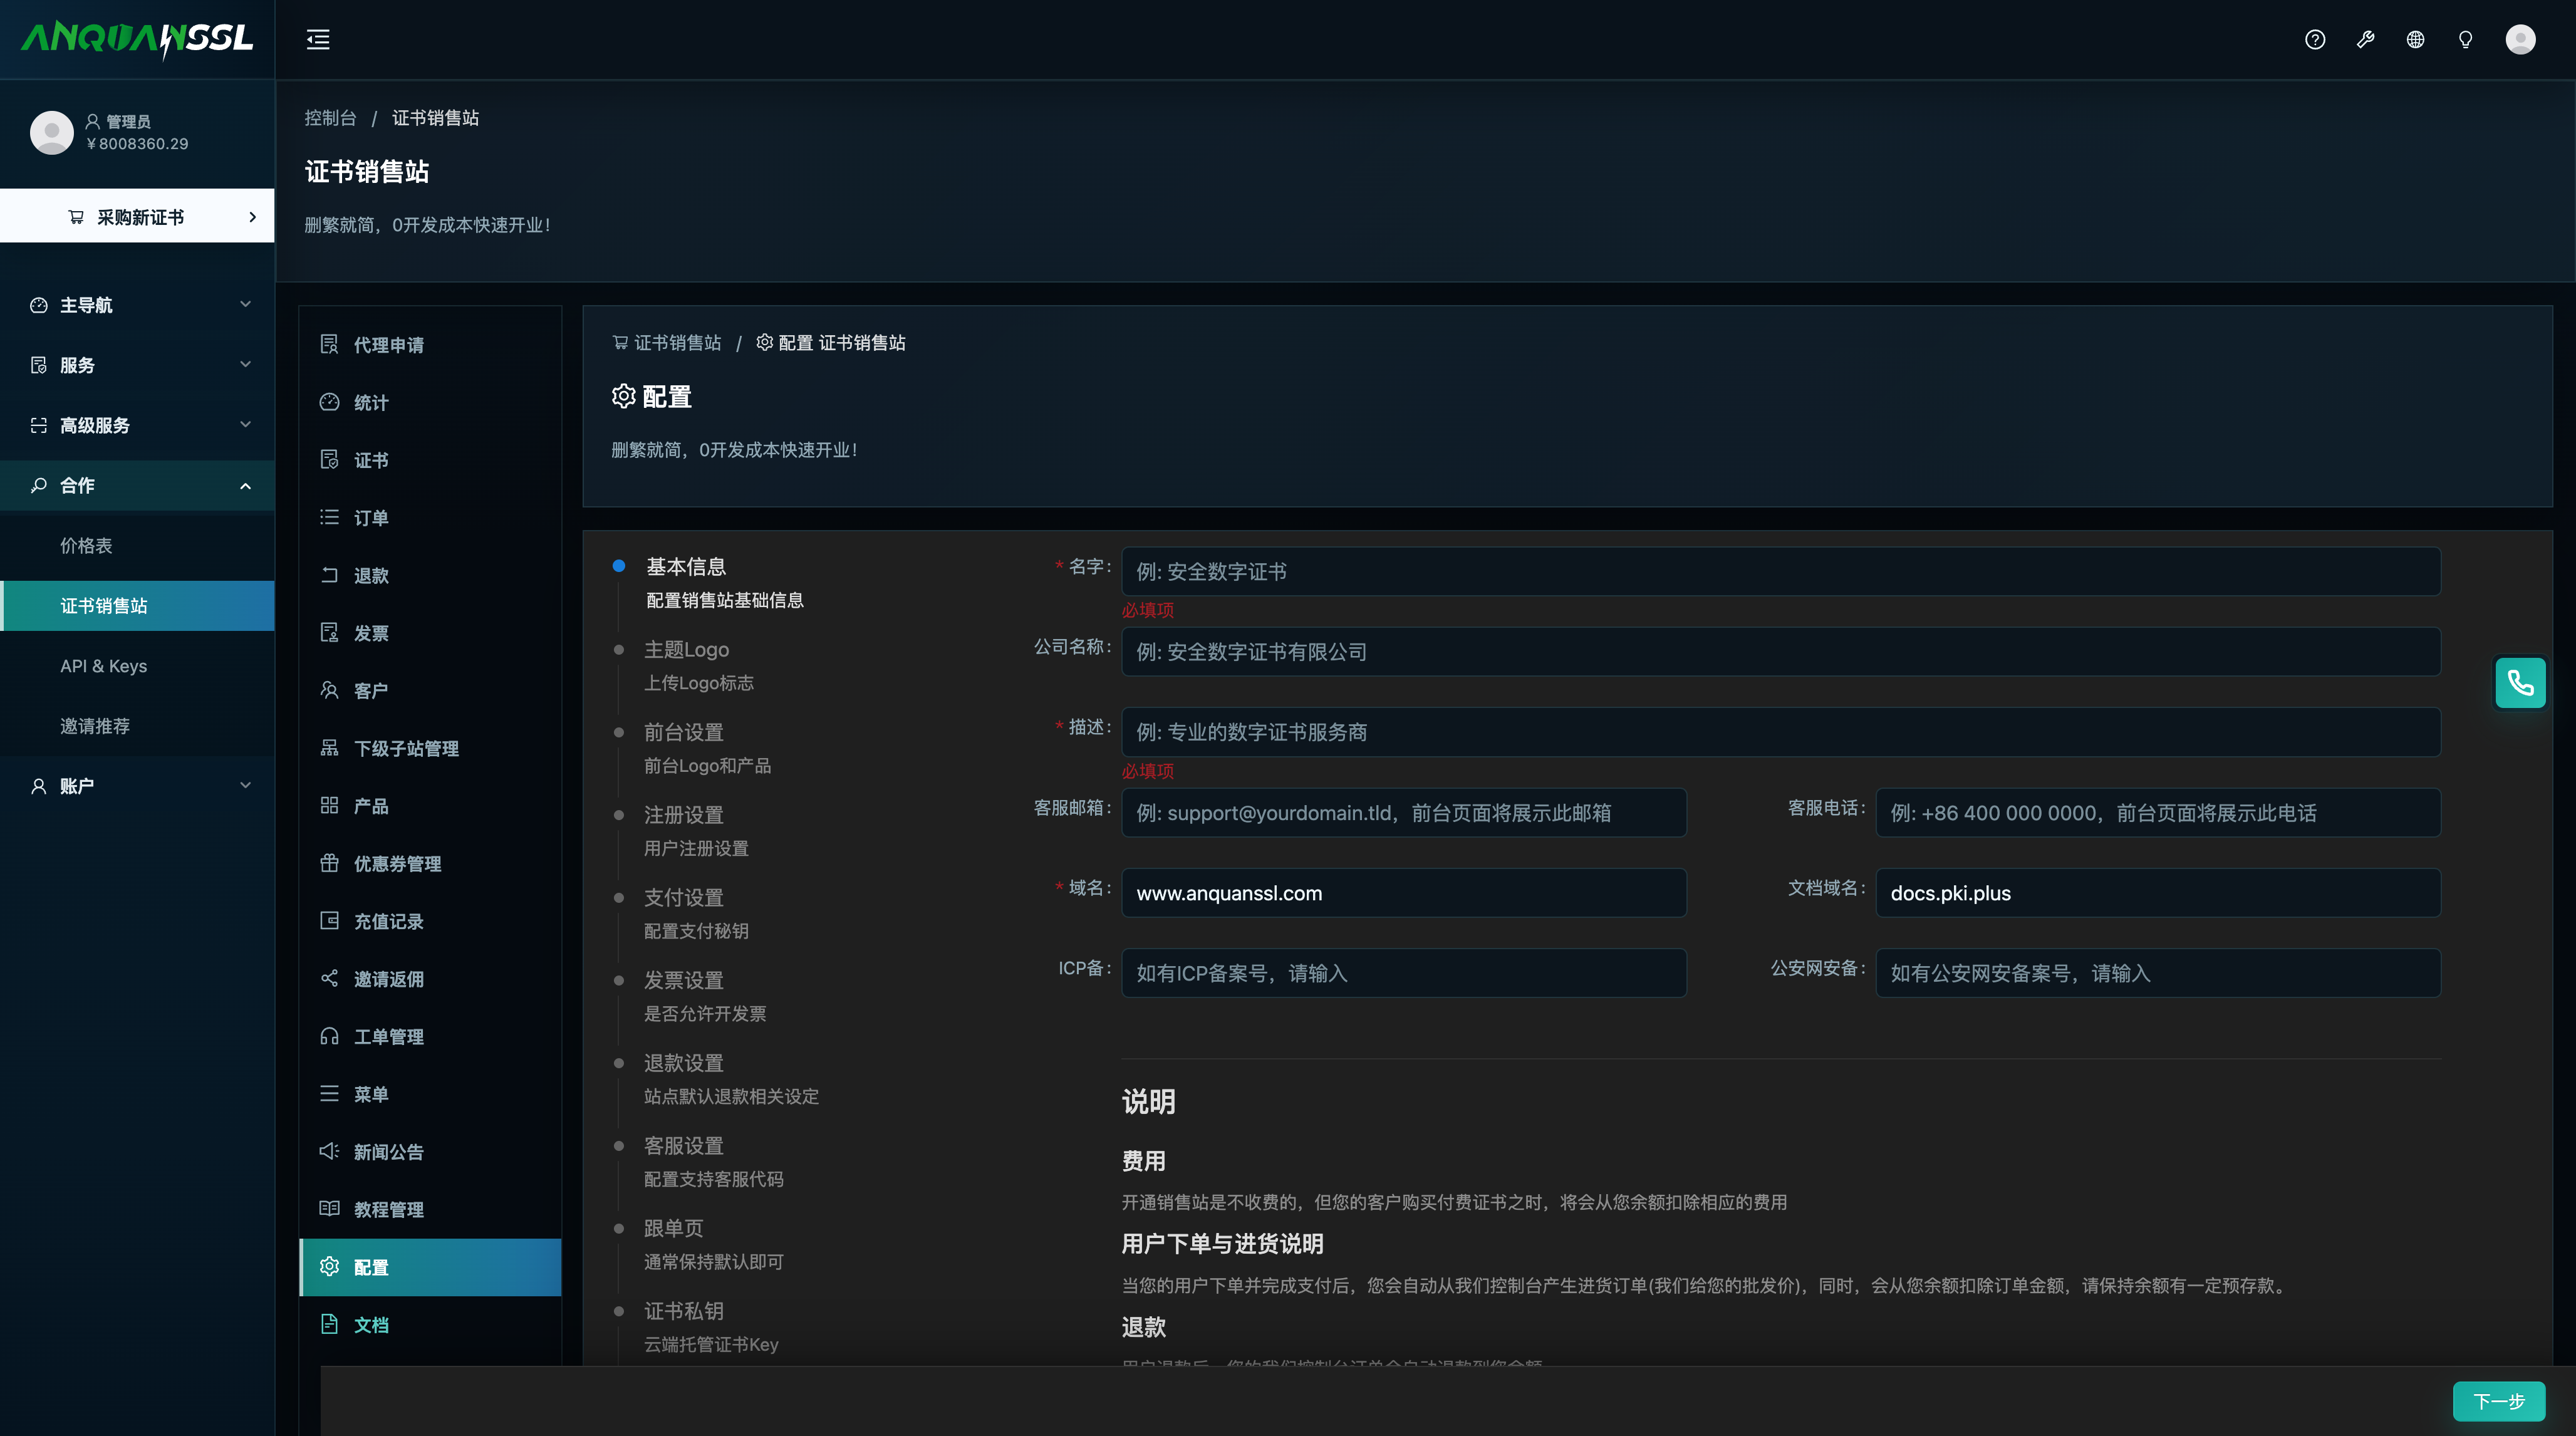
Task: Go to the 主题Logo step
Action: pos(686,650)
